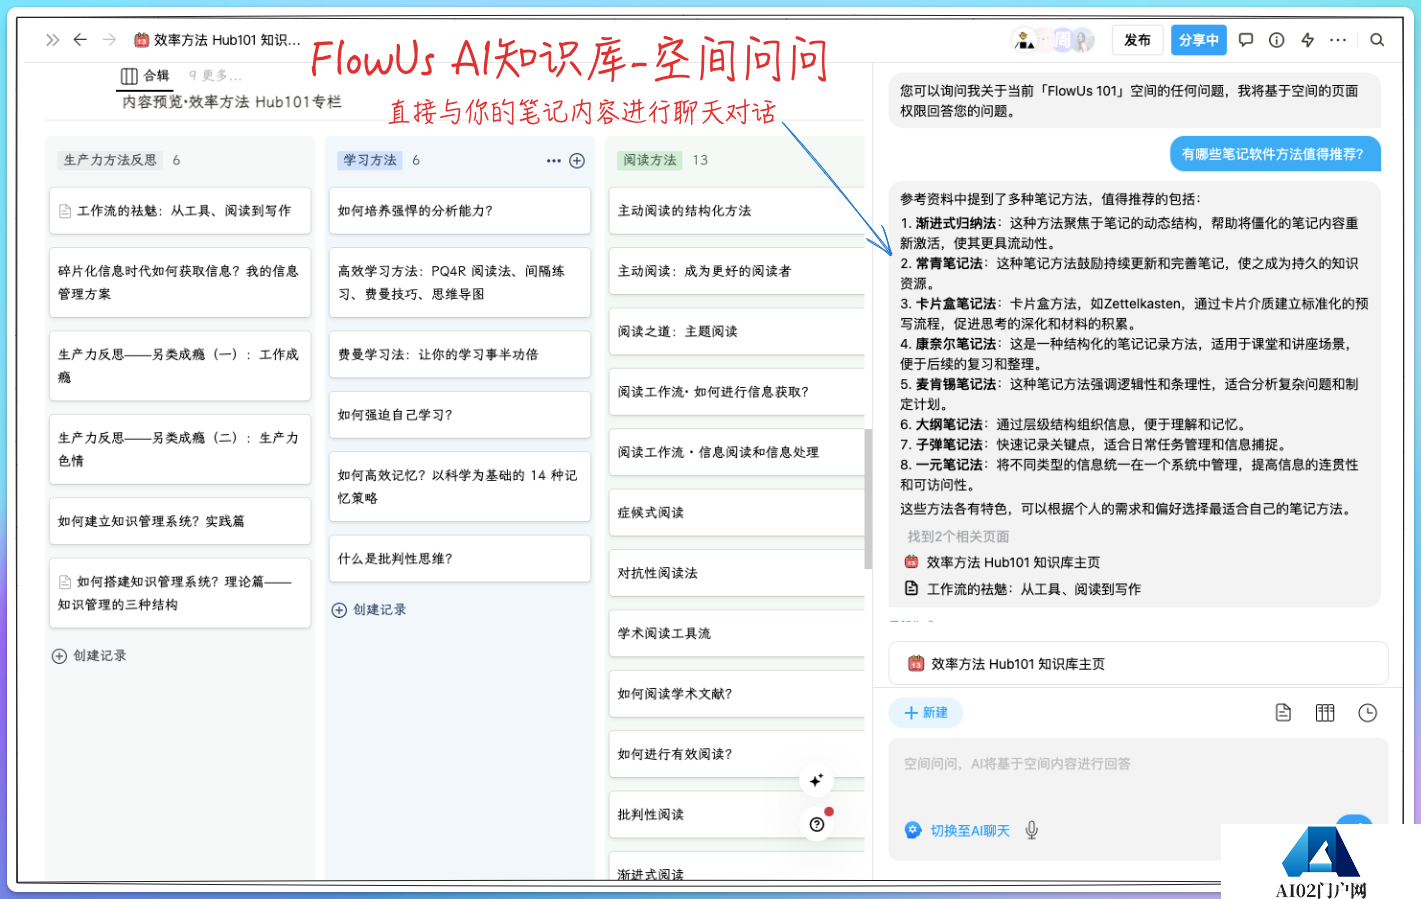Open the 9 更多 views menu

click(216, 76)
